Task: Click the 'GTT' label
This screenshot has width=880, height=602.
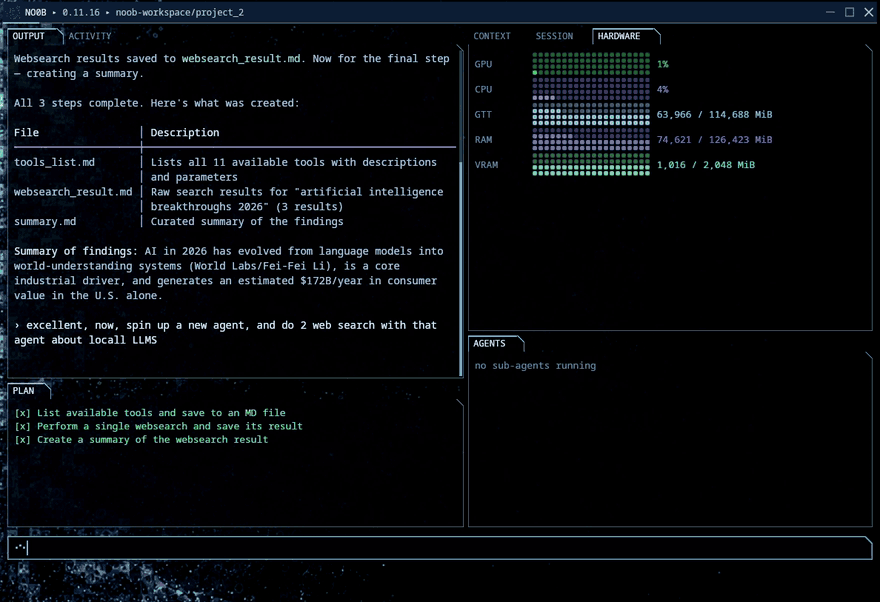Action: coord(483,114)
